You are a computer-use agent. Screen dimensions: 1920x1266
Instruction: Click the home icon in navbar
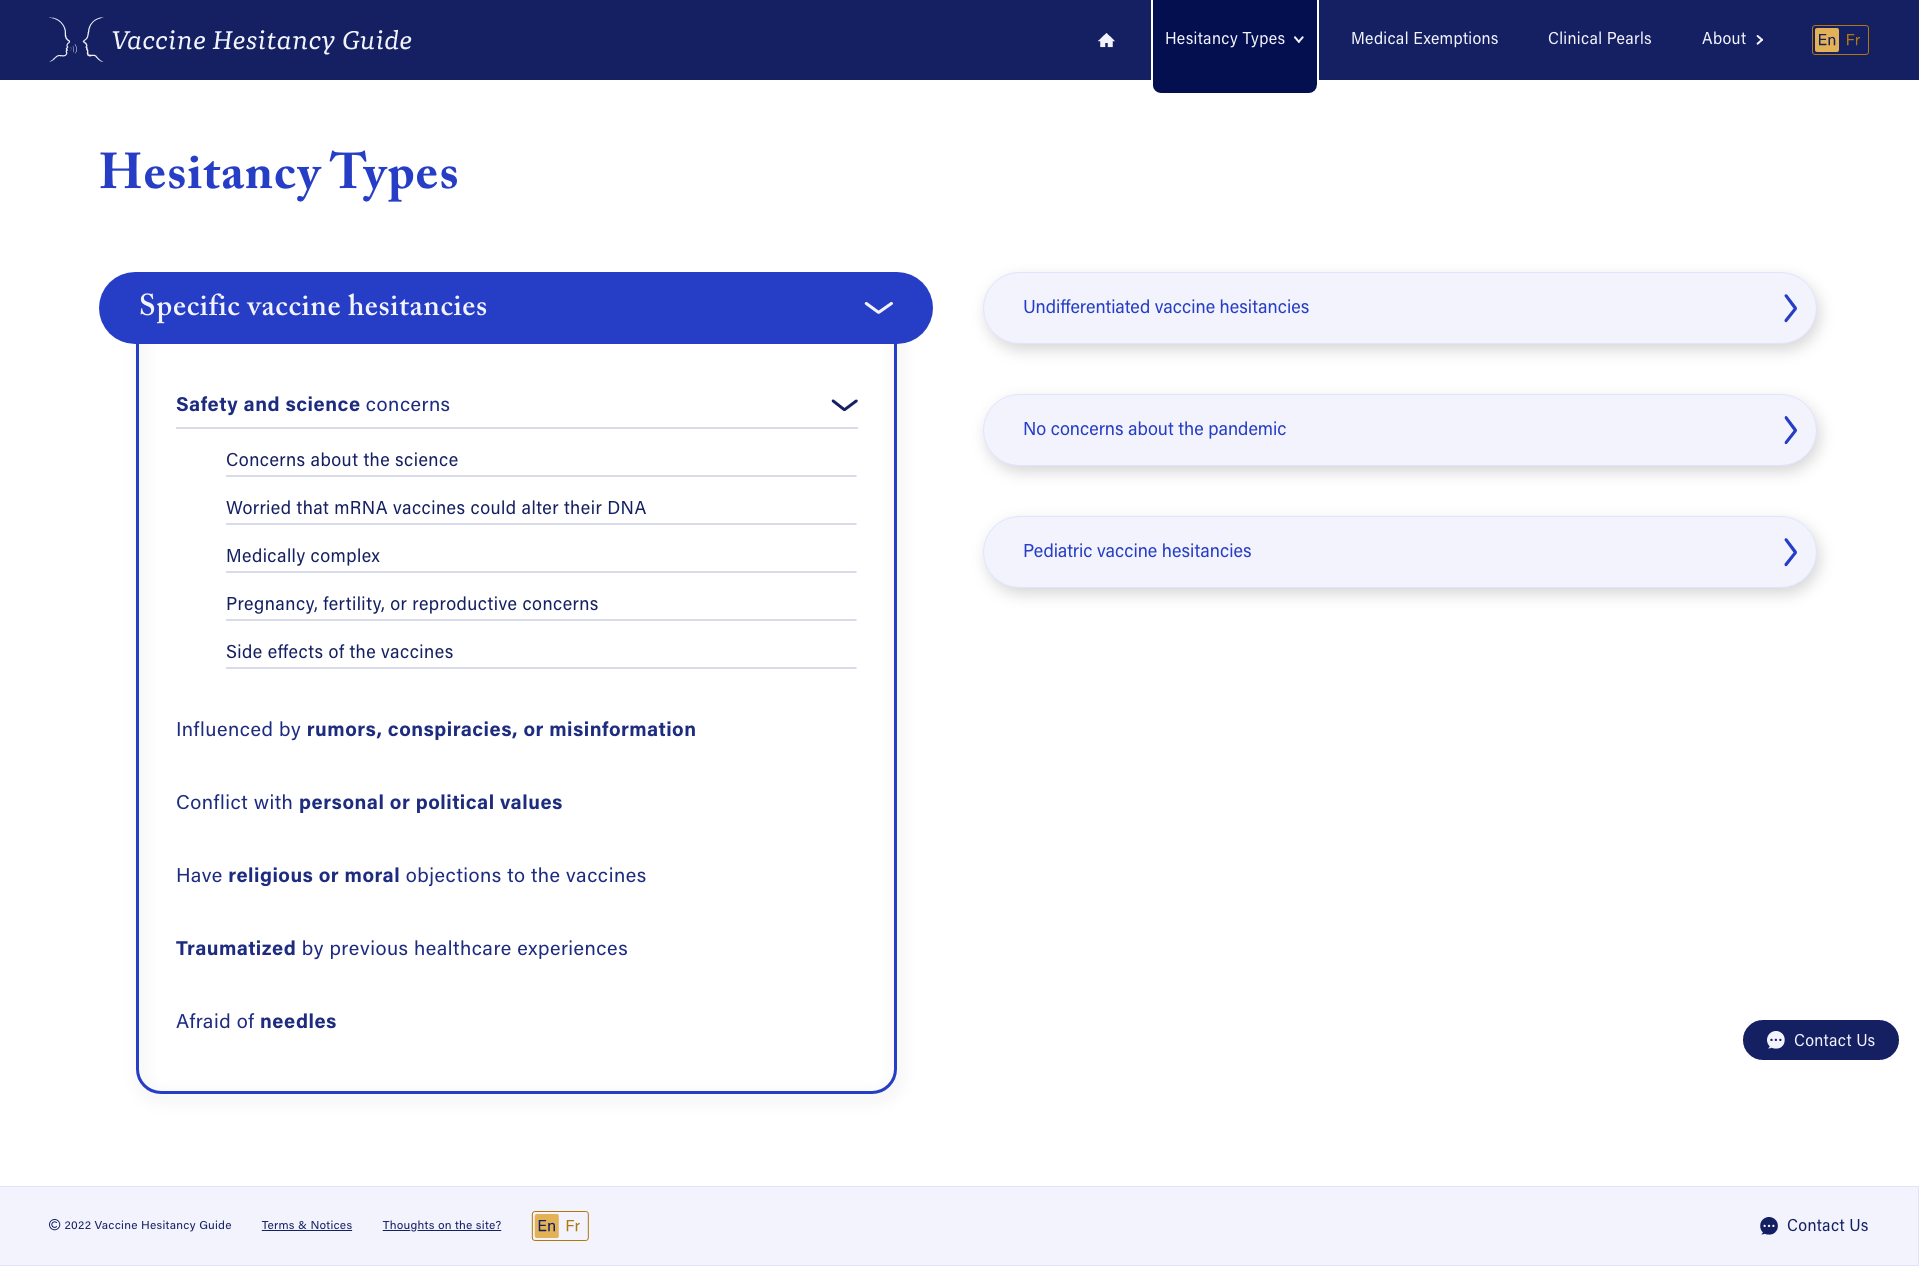click(1106, 40)
